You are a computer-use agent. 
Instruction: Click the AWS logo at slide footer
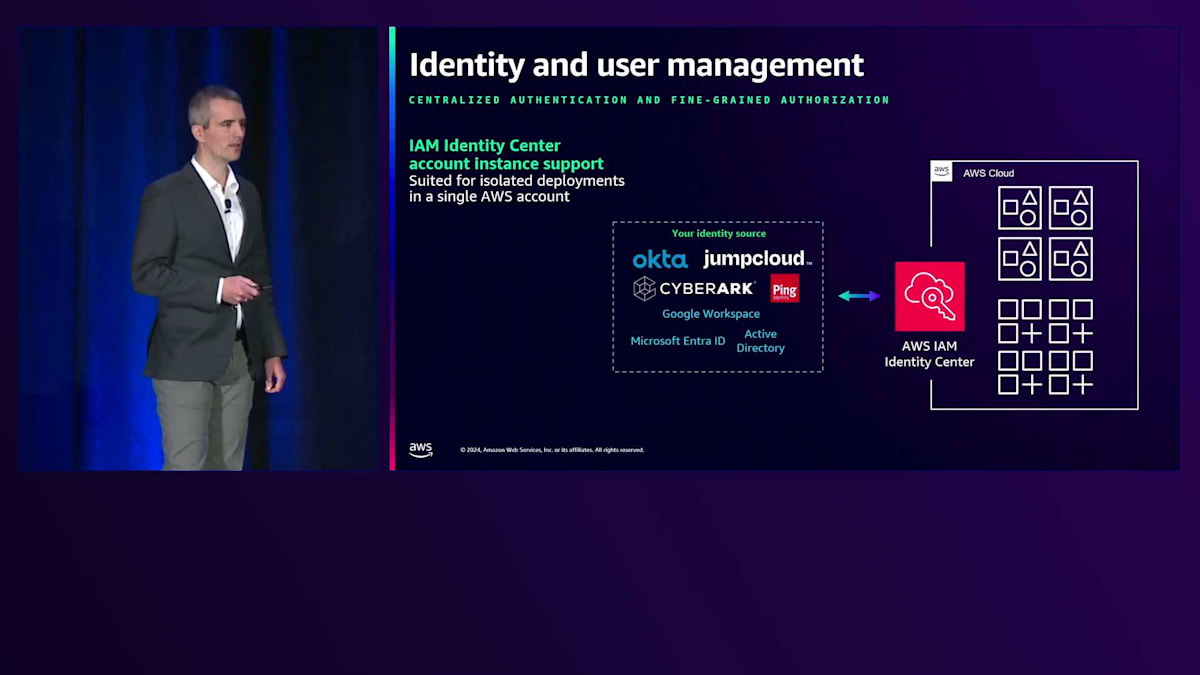click(x=421, y=450)
